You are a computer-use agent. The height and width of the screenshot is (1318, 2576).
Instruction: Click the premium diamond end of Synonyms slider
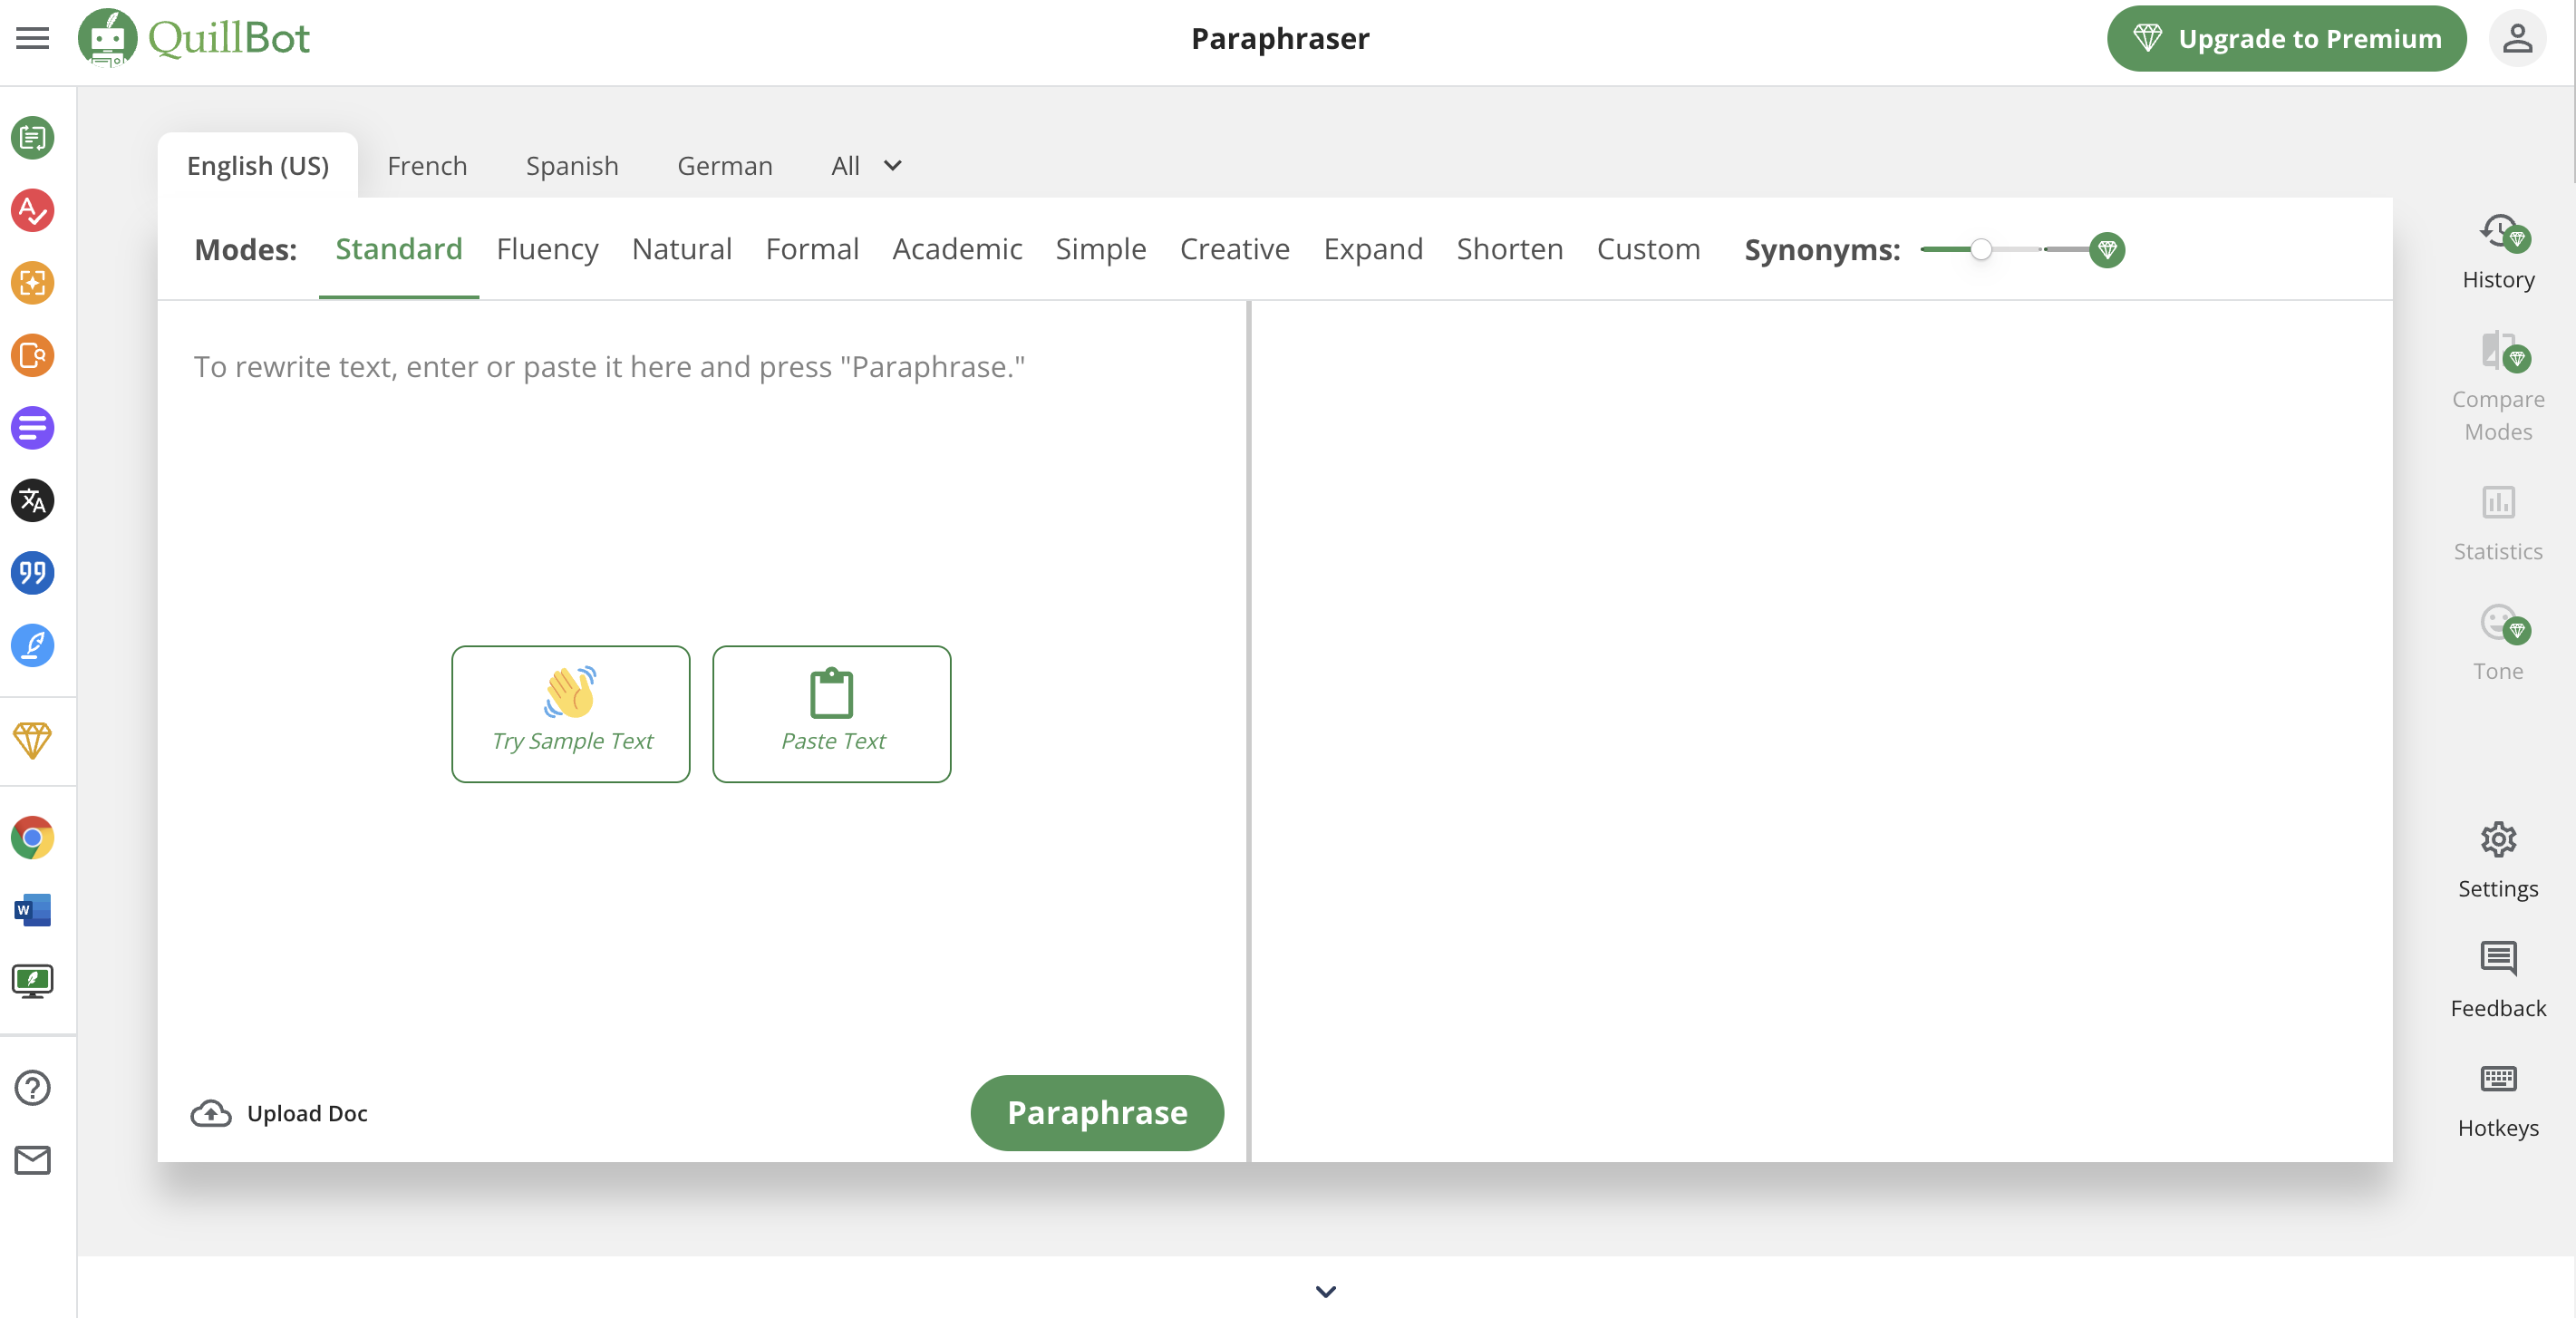[2107, 249]
